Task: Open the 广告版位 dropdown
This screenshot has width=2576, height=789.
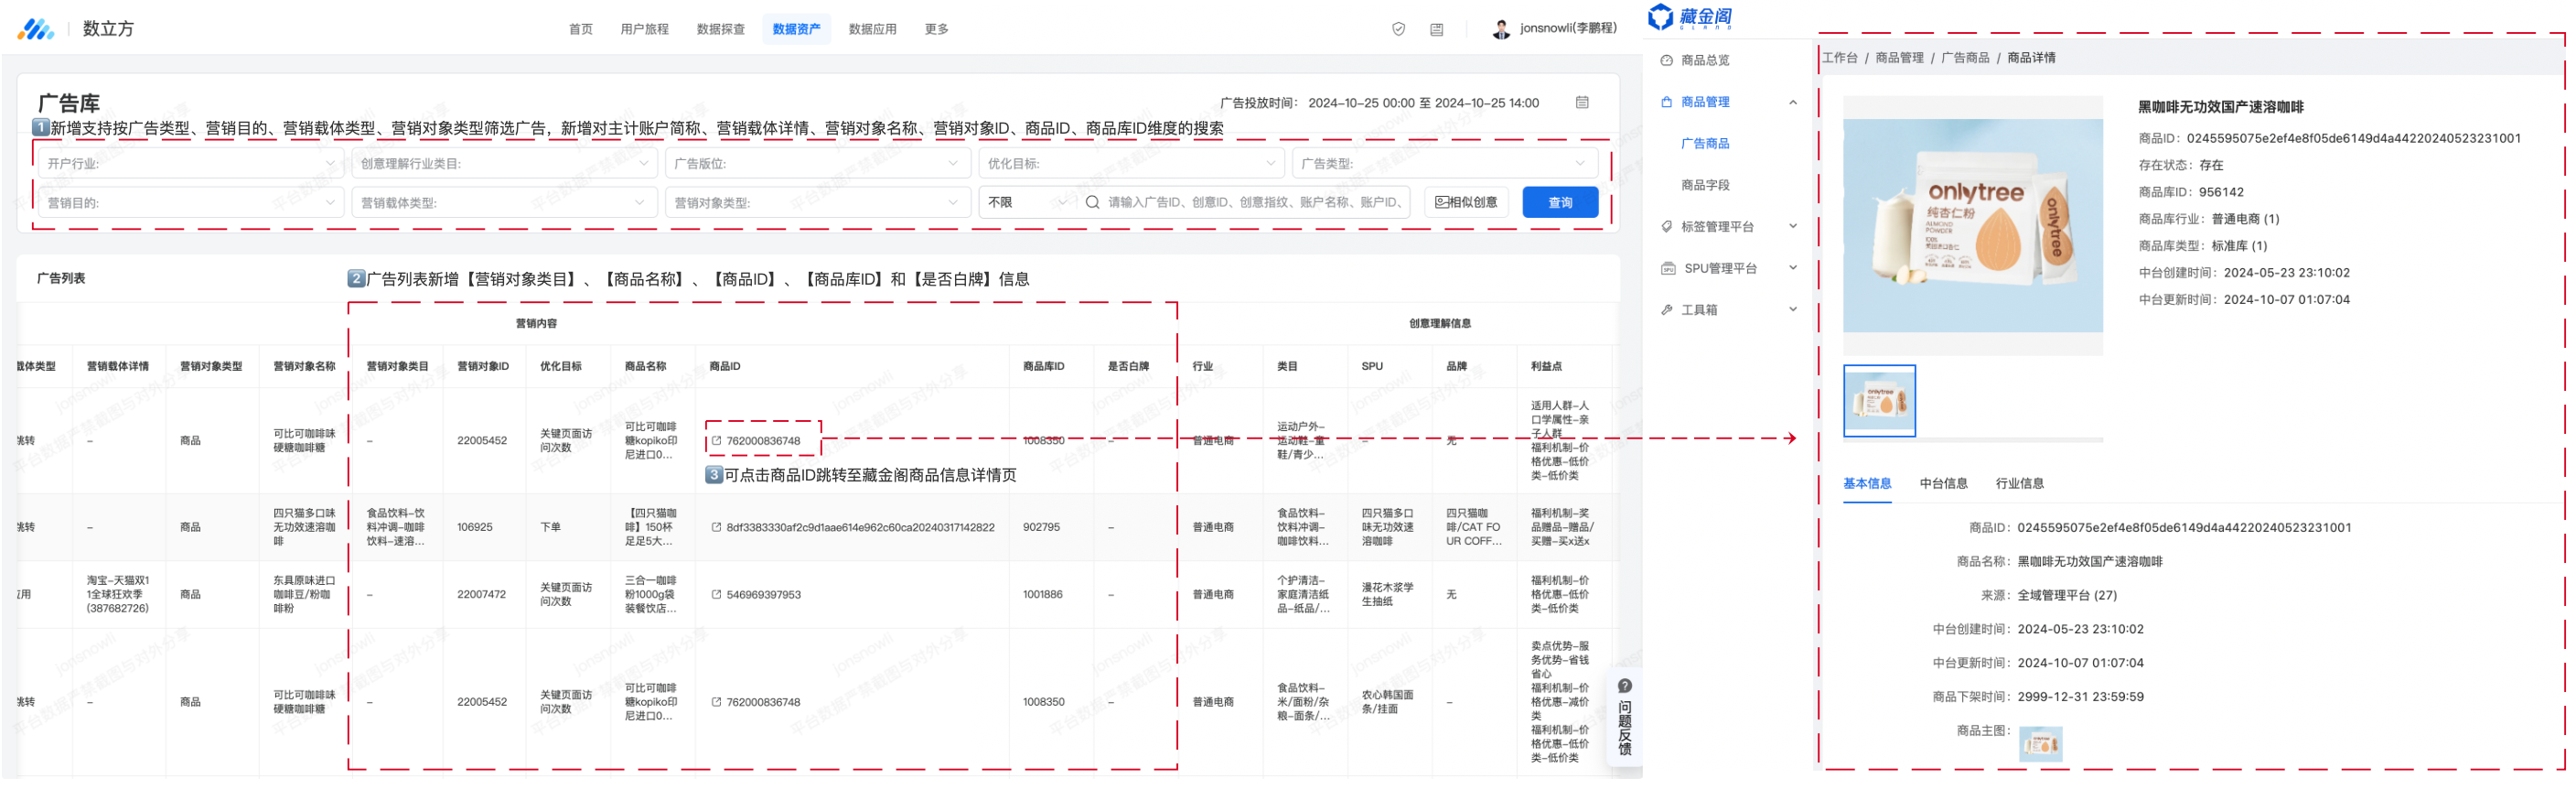Action: coord(817,163)
